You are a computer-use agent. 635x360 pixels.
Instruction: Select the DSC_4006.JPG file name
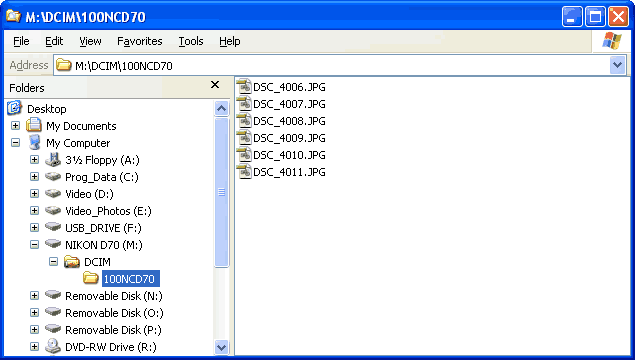[289, 87]
